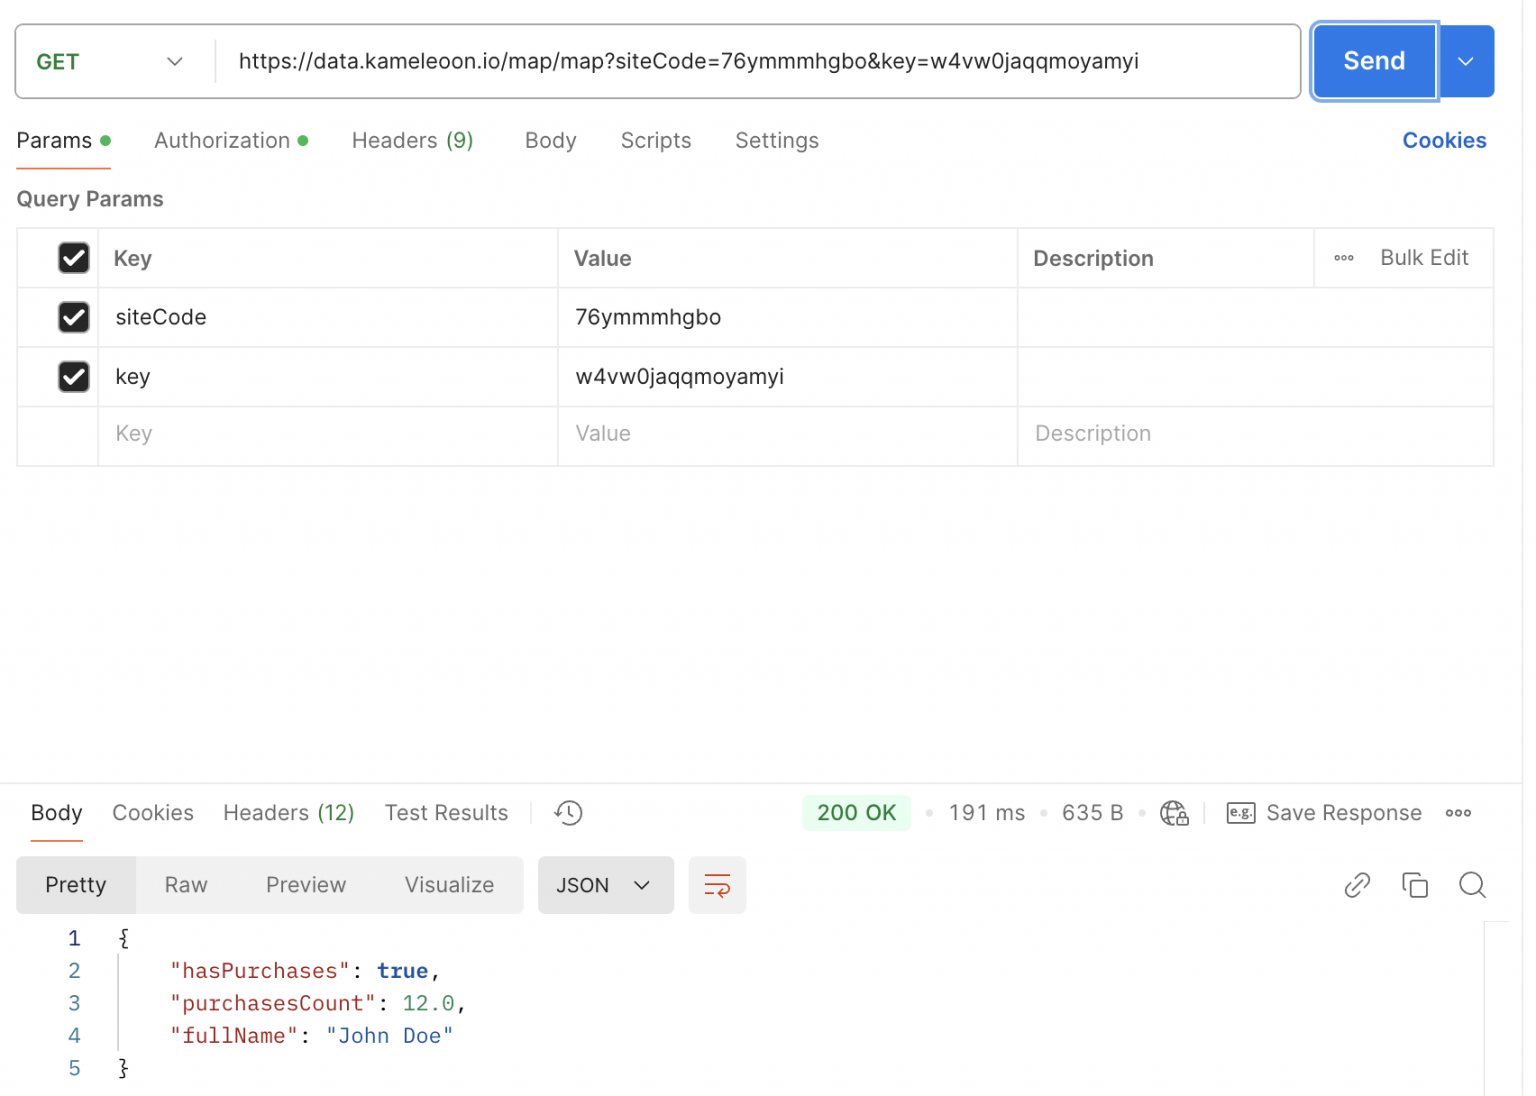The width and height of the screenshot is (1536, 1096).
Task: Open the Cookies link
Action: (x=1443, y=141)
